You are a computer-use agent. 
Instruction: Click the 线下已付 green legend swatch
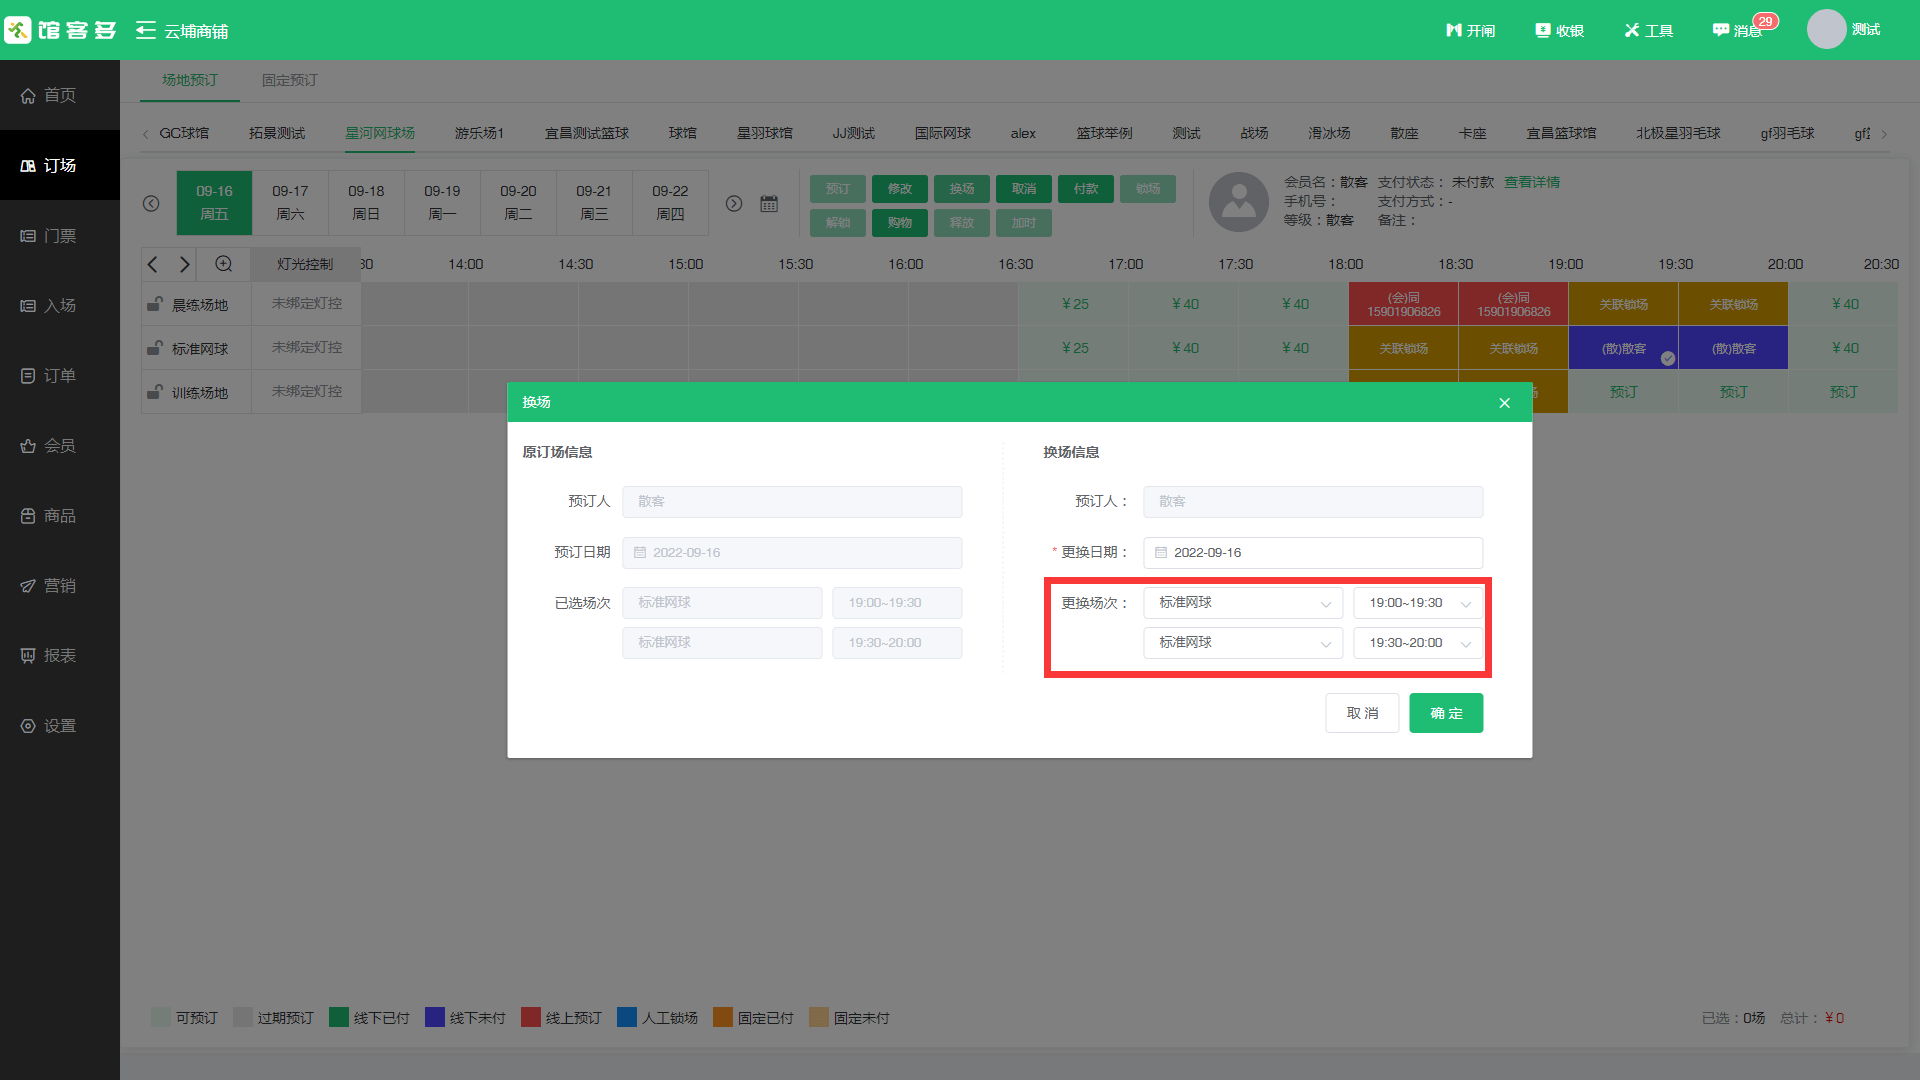(339, 1018)
